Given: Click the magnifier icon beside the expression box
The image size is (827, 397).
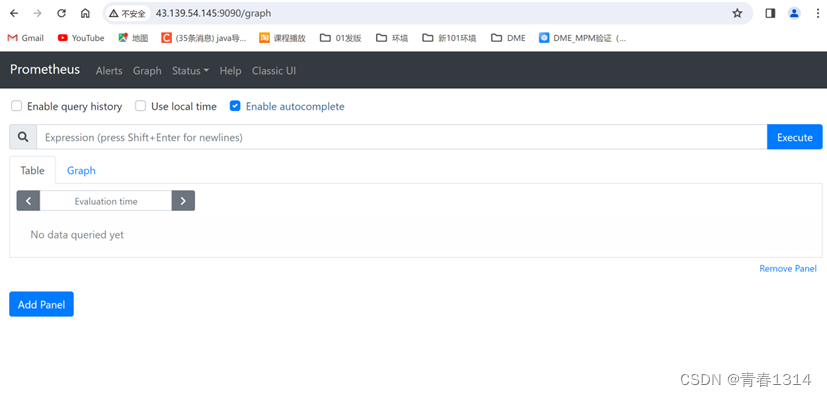Looking at the screenshot, I should pyautogui.click(x=23, y=137).
